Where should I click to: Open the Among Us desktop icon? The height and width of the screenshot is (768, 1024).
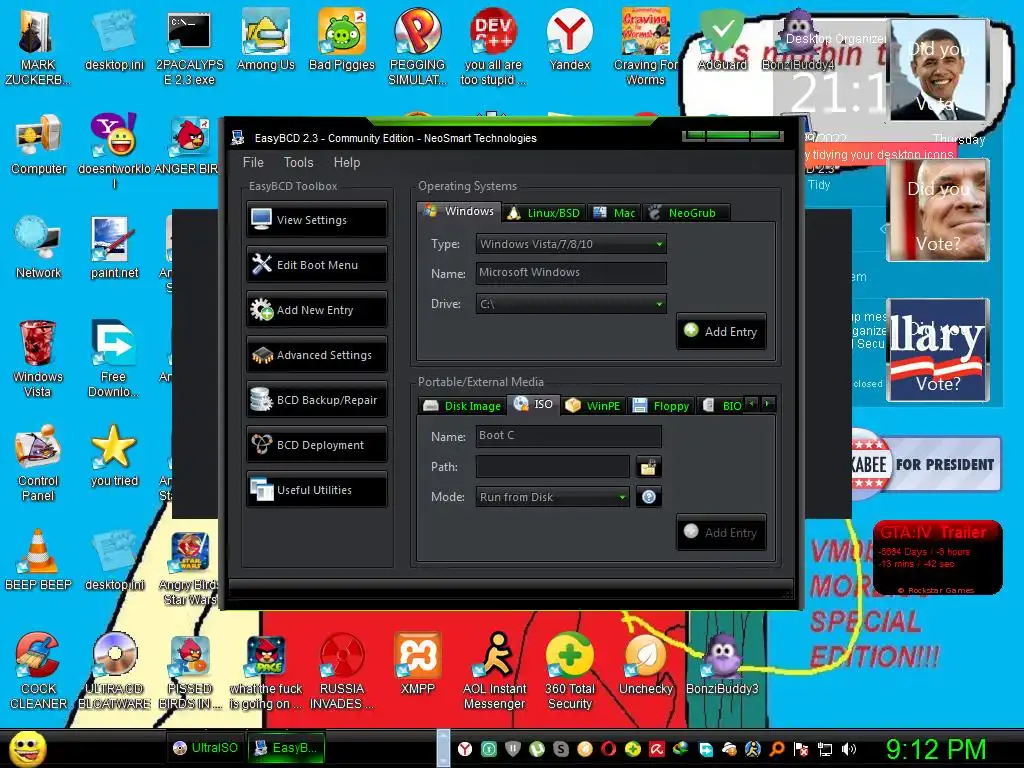266,40
